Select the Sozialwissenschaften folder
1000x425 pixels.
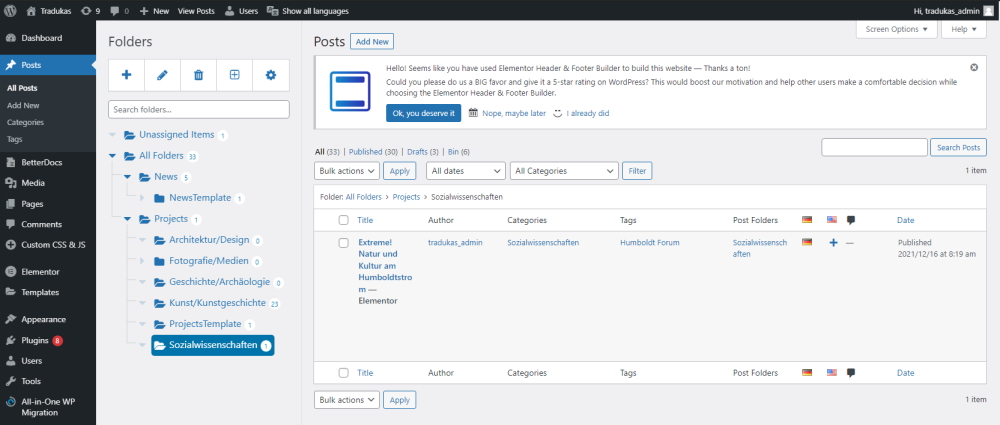click(x=212, y=345)
